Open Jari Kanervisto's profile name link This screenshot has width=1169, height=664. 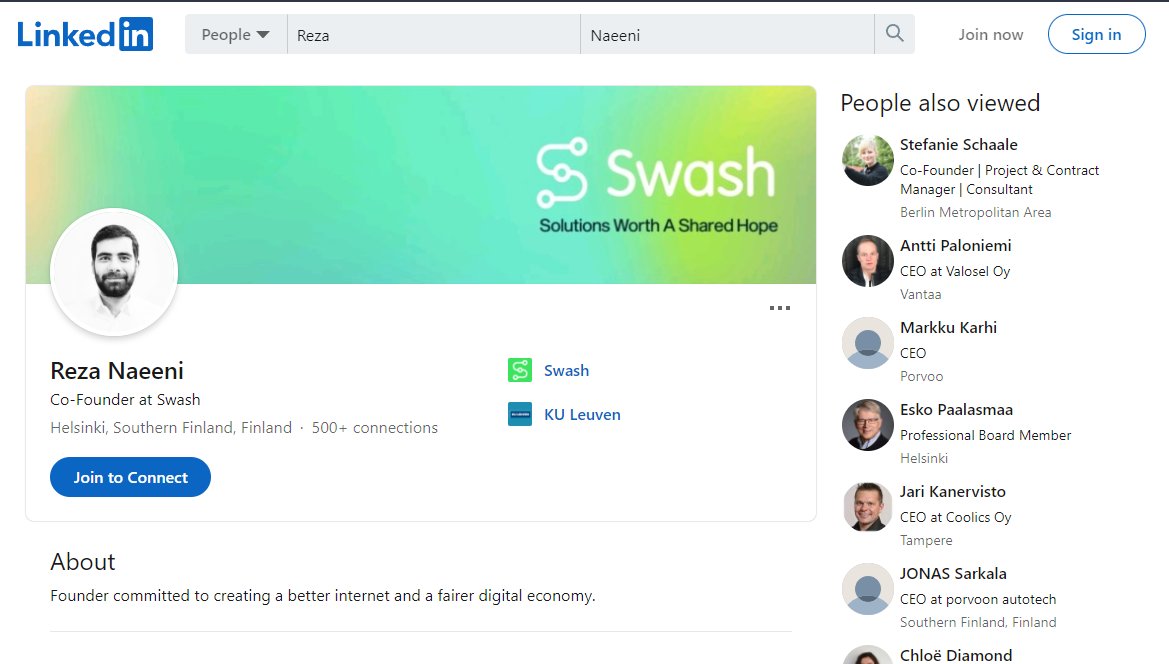[953, 491]
